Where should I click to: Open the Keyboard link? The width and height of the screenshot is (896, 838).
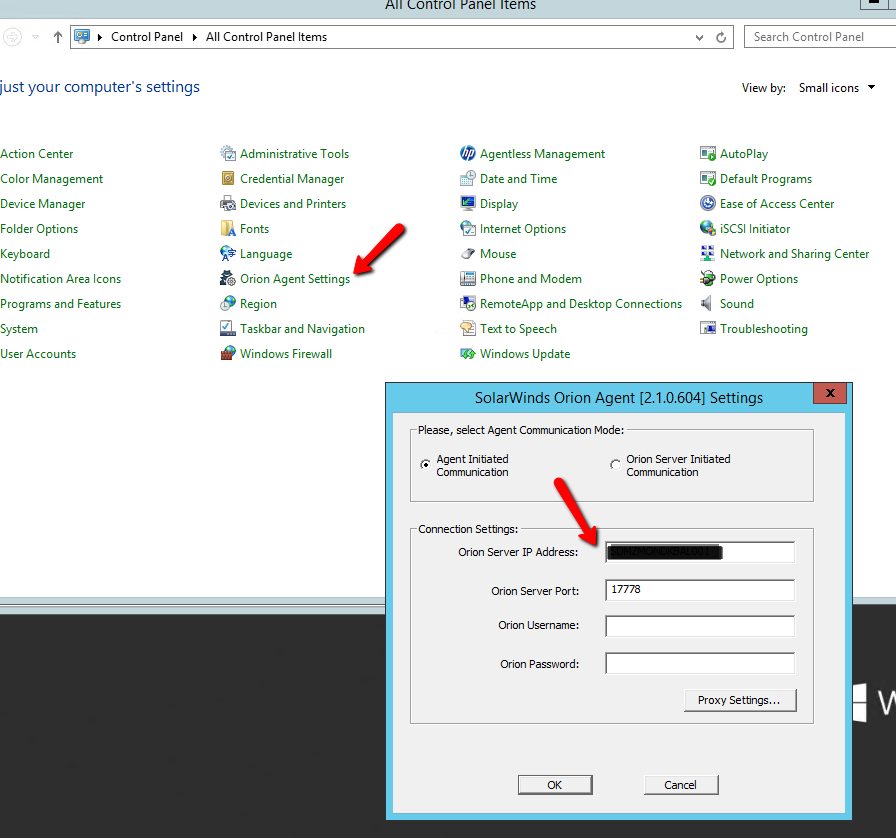click(25, 254)
